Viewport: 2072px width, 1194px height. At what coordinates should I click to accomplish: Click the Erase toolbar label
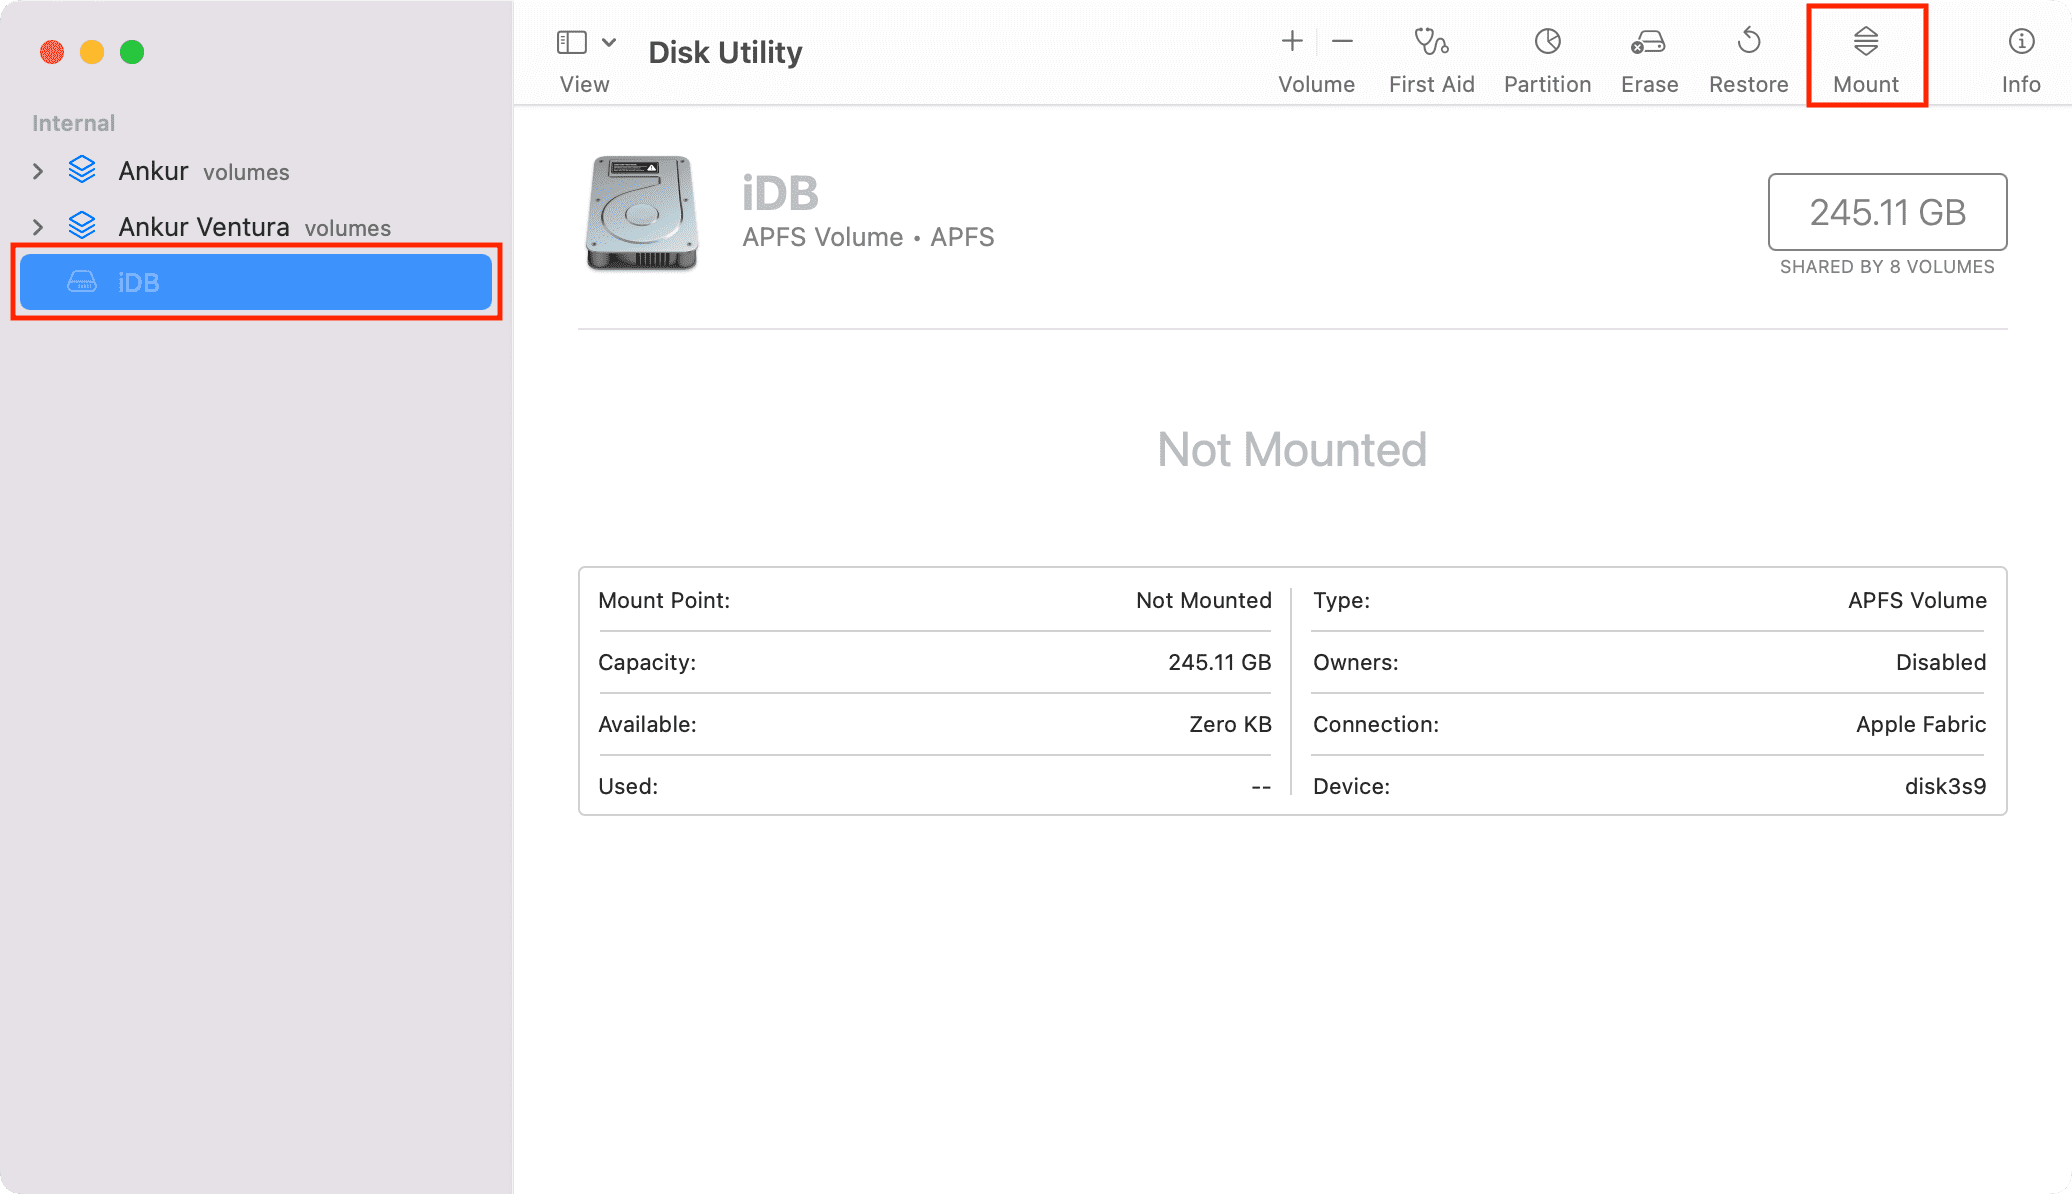coord(1649,84)
